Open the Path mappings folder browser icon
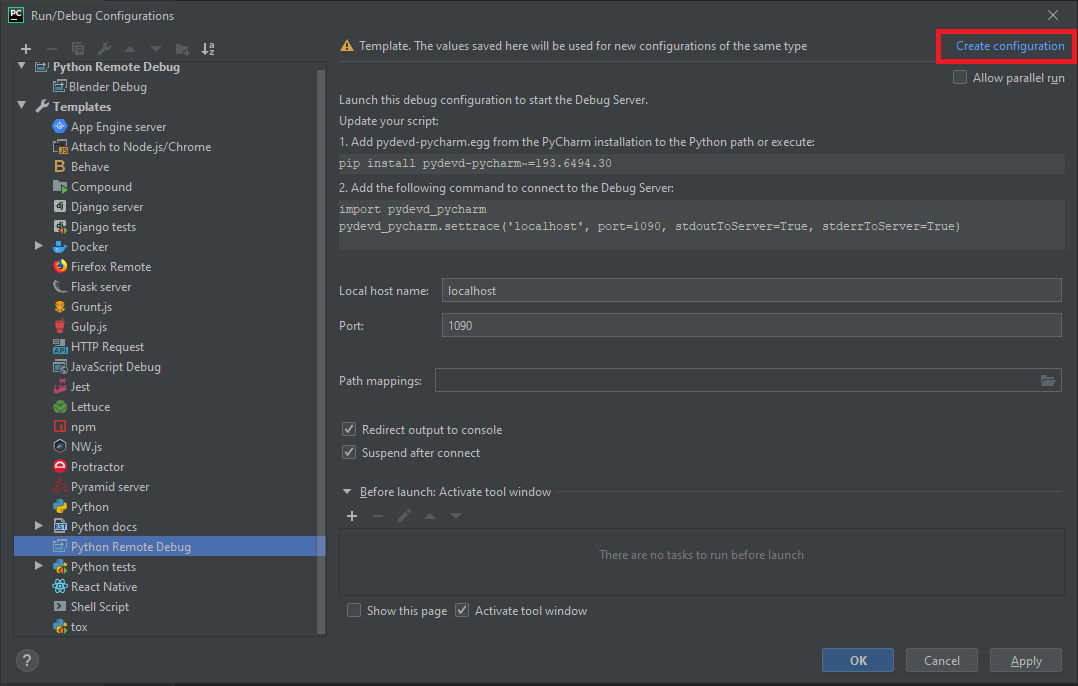Viewport: 1078px width, 686px height. click(1047, 379)
